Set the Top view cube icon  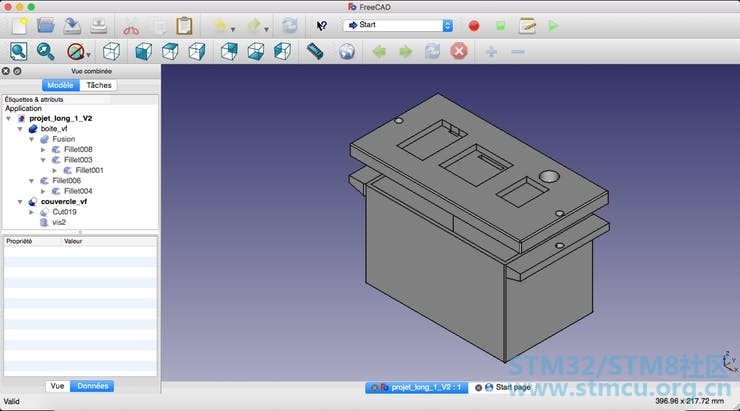tap(170, 51)
